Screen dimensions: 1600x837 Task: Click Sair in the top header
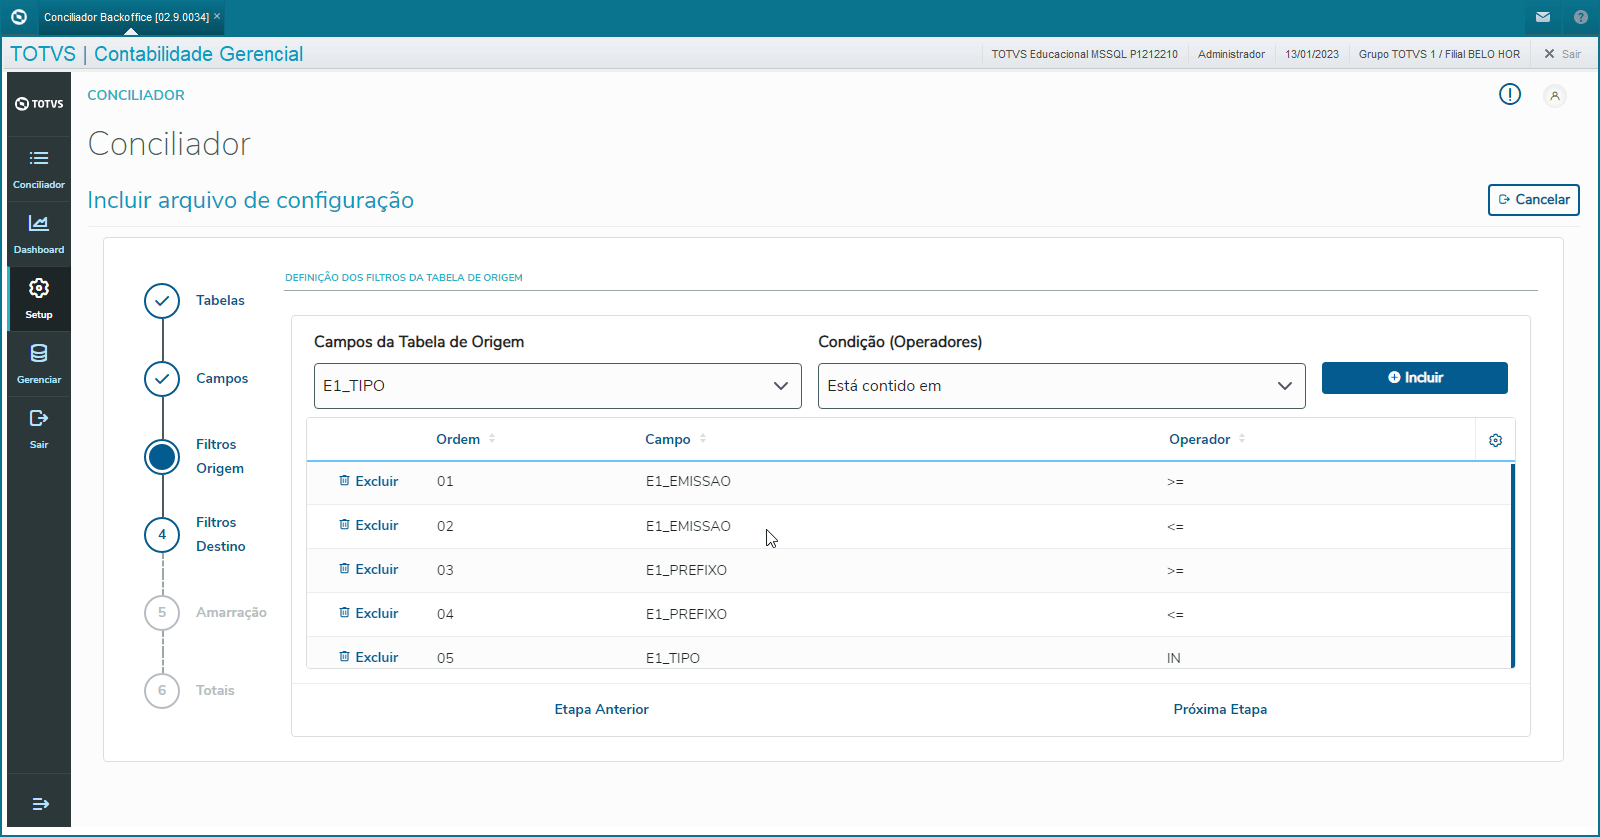pyautogui.click(x=1562, y=54)
